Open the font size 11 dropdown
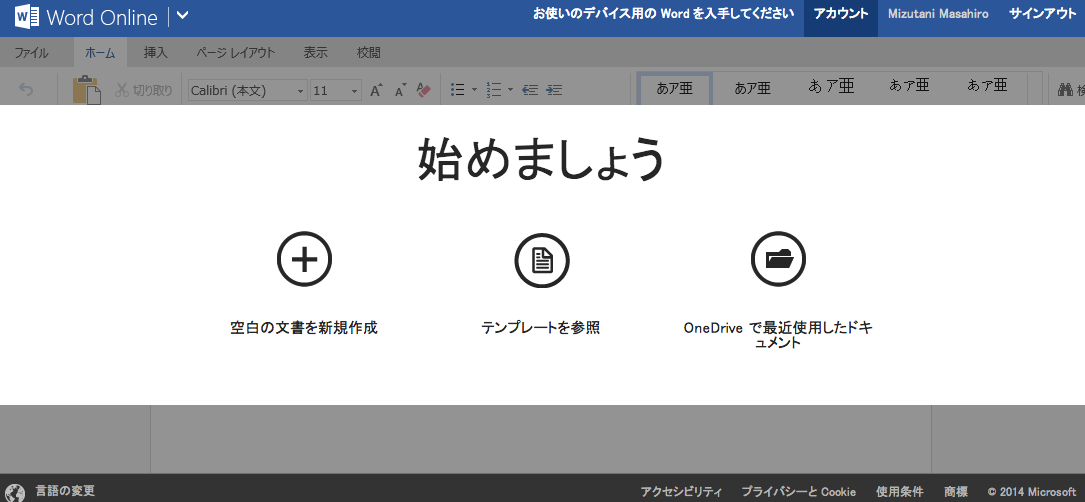1085x502 pixels. pos(354,91)
